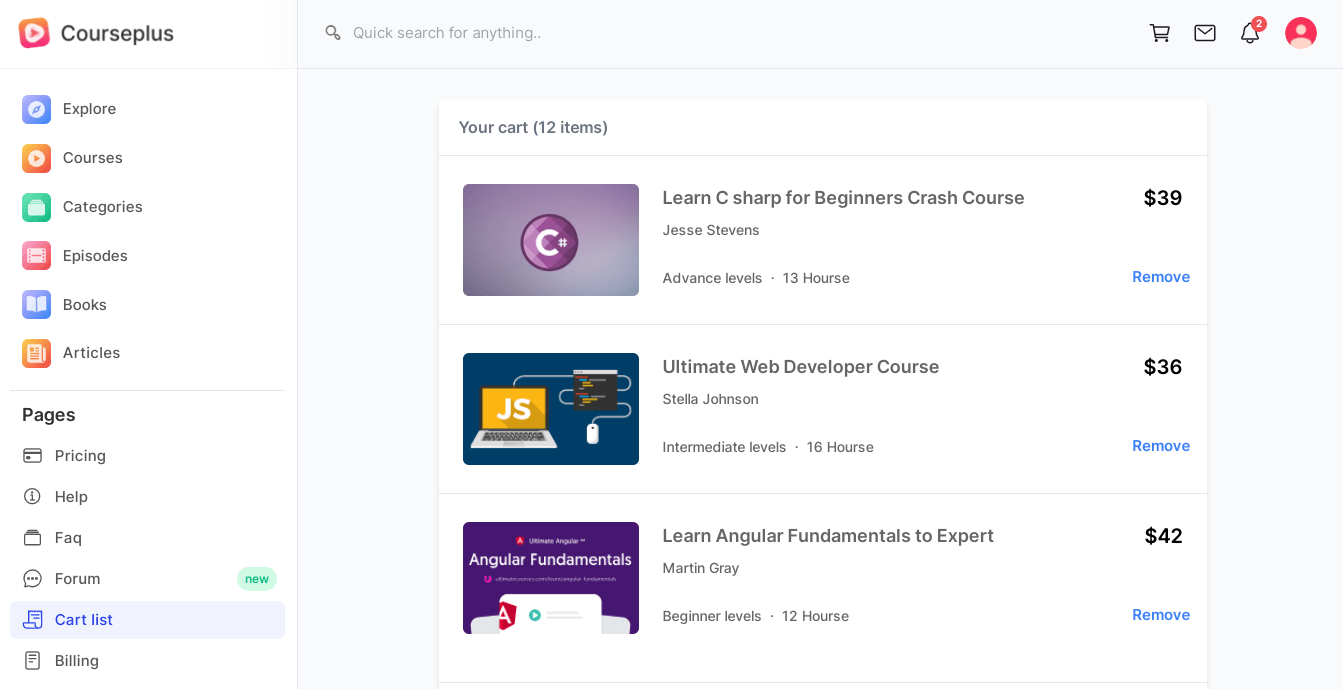The width and height of the screenshot is (1343, 689).
Task: Open the Forum page marked new
Action: pos(148,579)
